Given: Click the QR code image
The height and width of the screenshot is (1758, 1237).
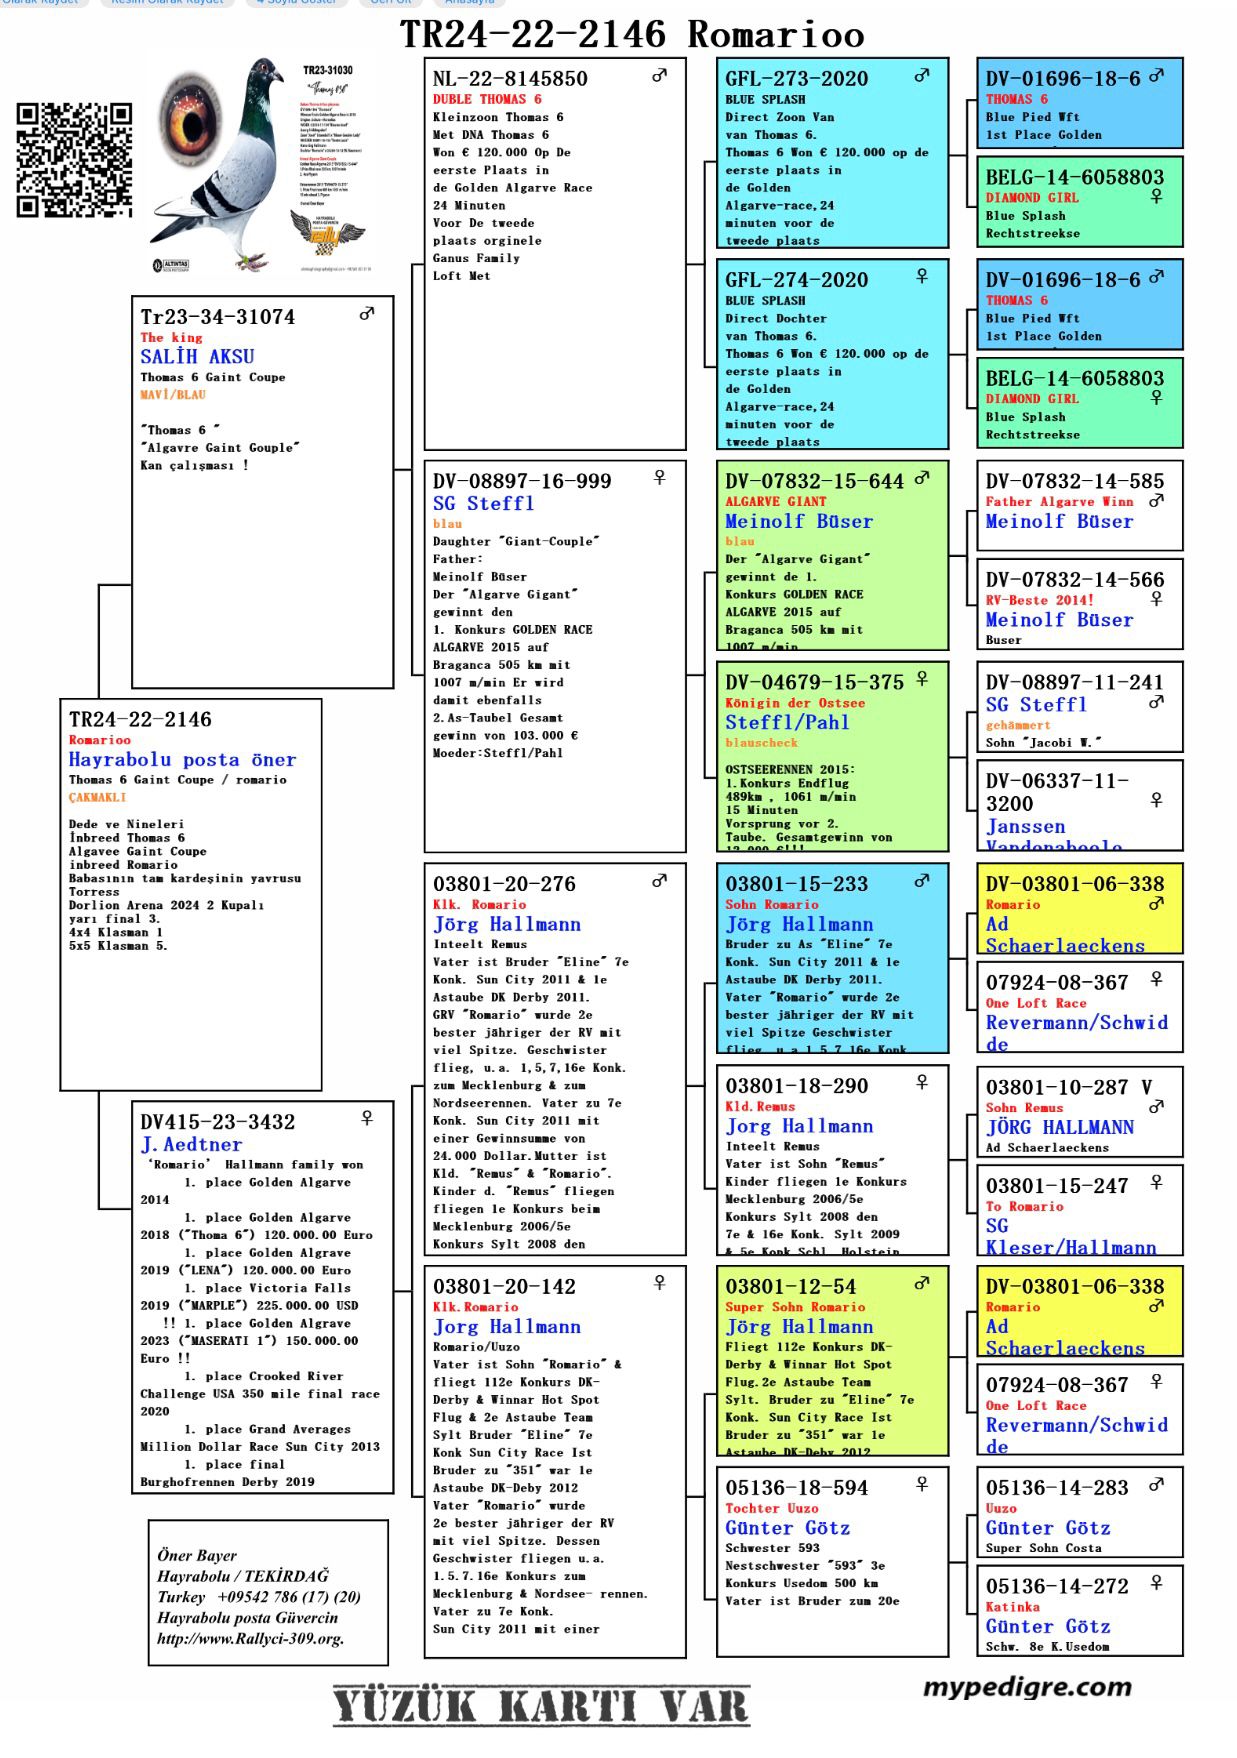Looking at the screenshot, I should [x=75, y=159].
